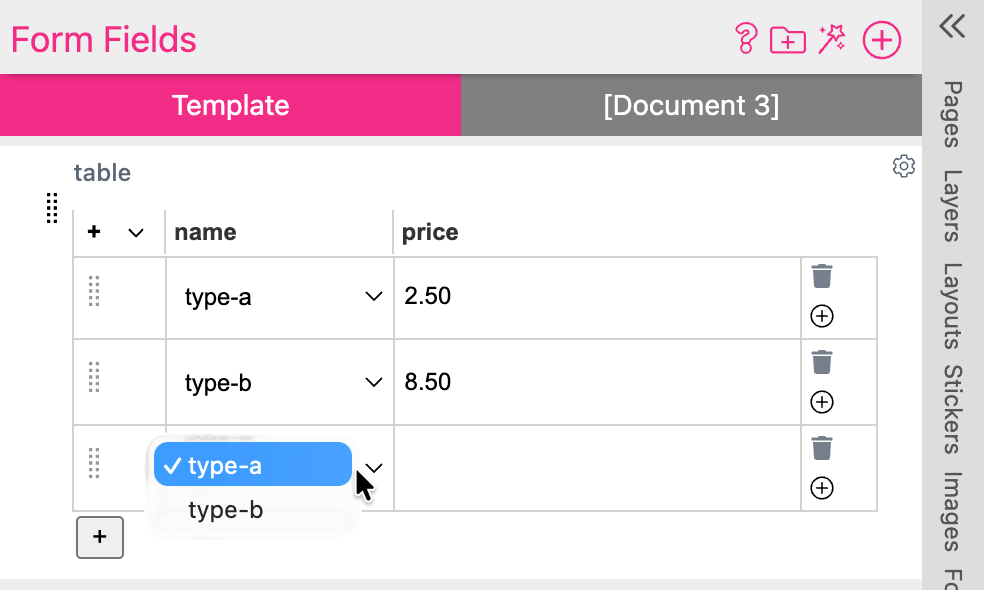
Task: Grab the drag handle of the third row
Action: [94, 463]
